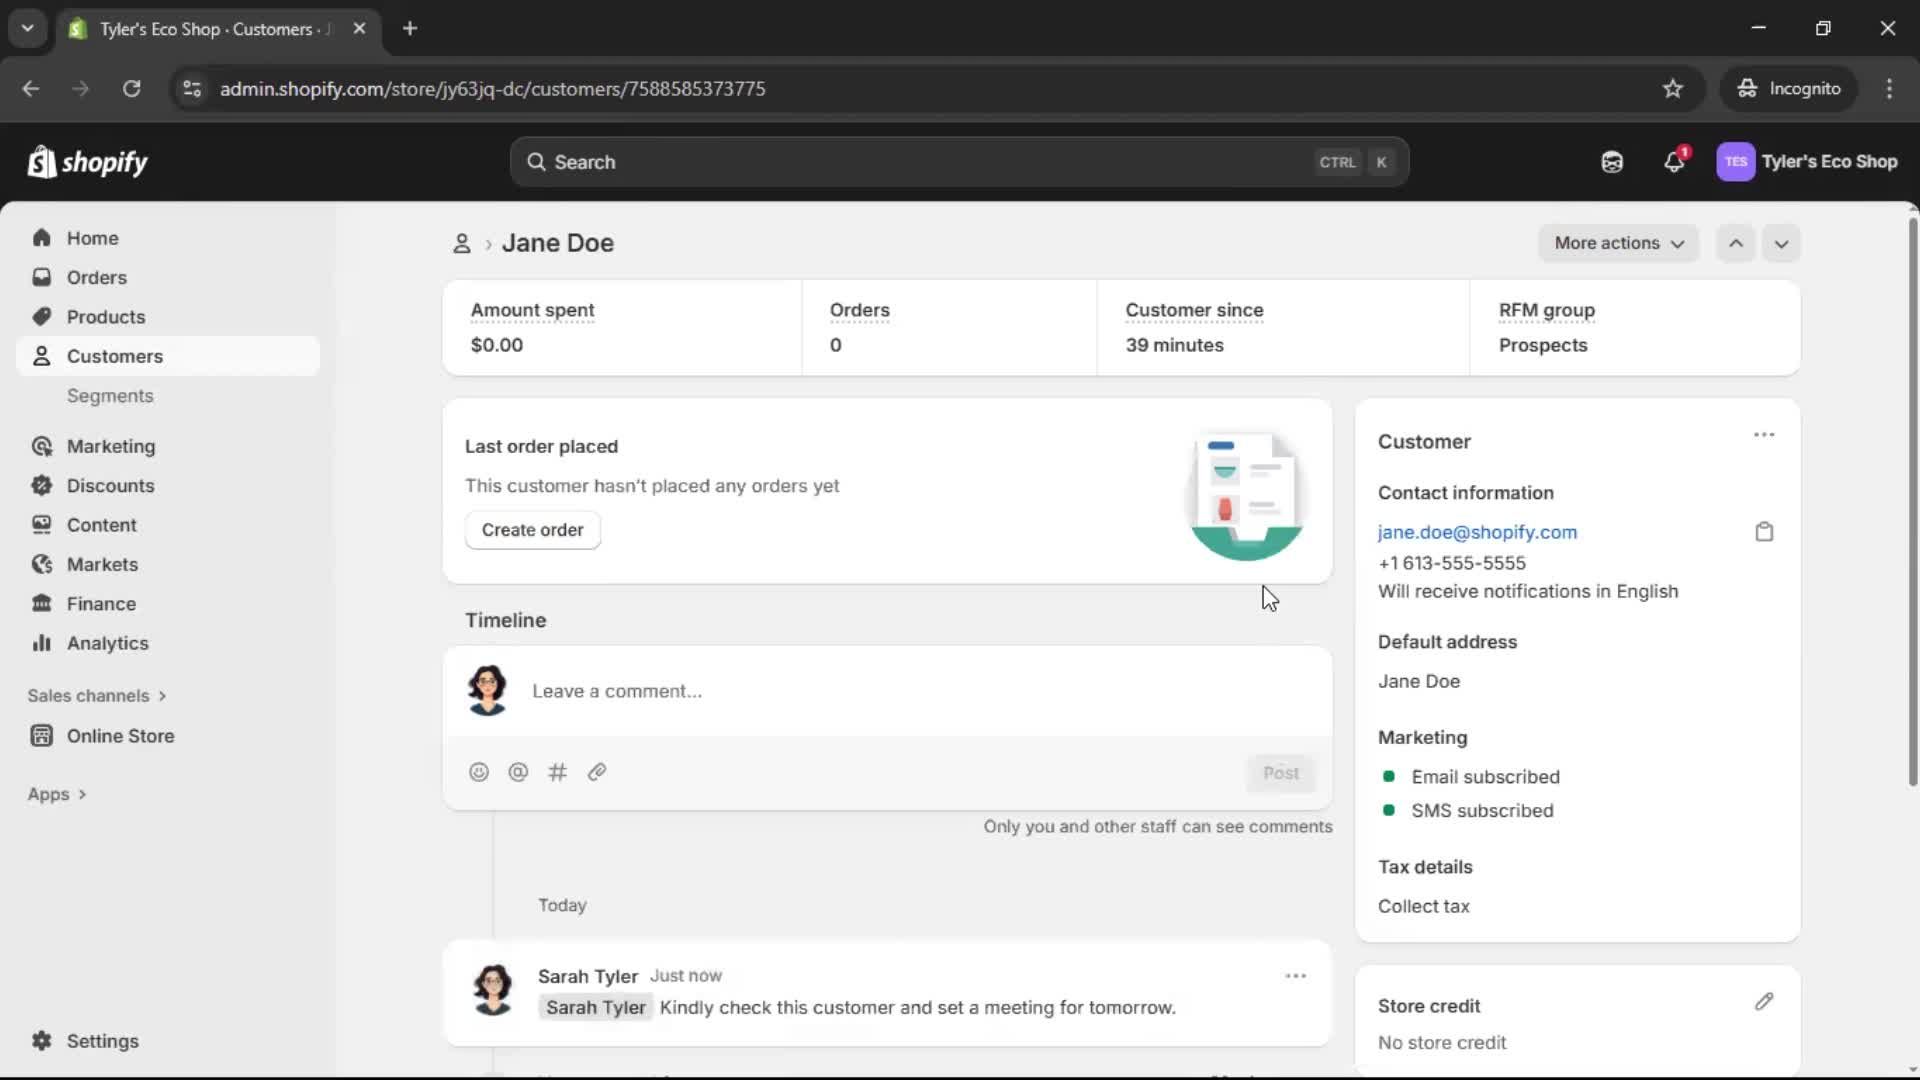The width and height of the screenshot is (1920, 1080).
Task: Add a hashtag via the # icon
Action: point(558,772)
